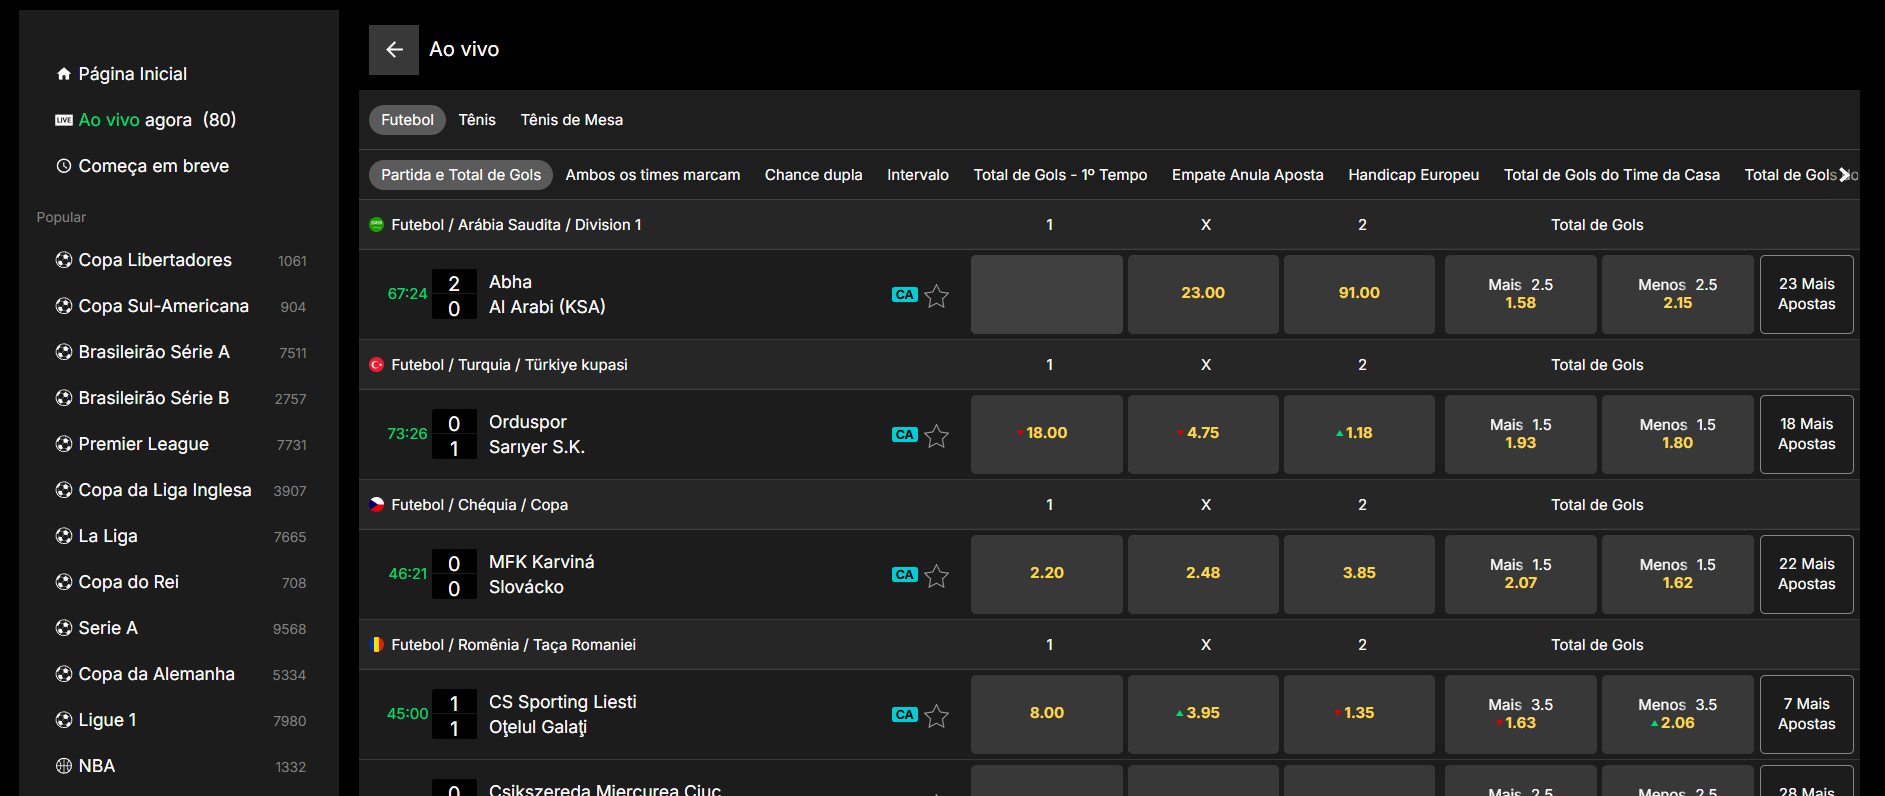1885x796 pixels.
Task: Select Mais 1.5 odds 1.93 for Orduspor match
Action: 1520,434
